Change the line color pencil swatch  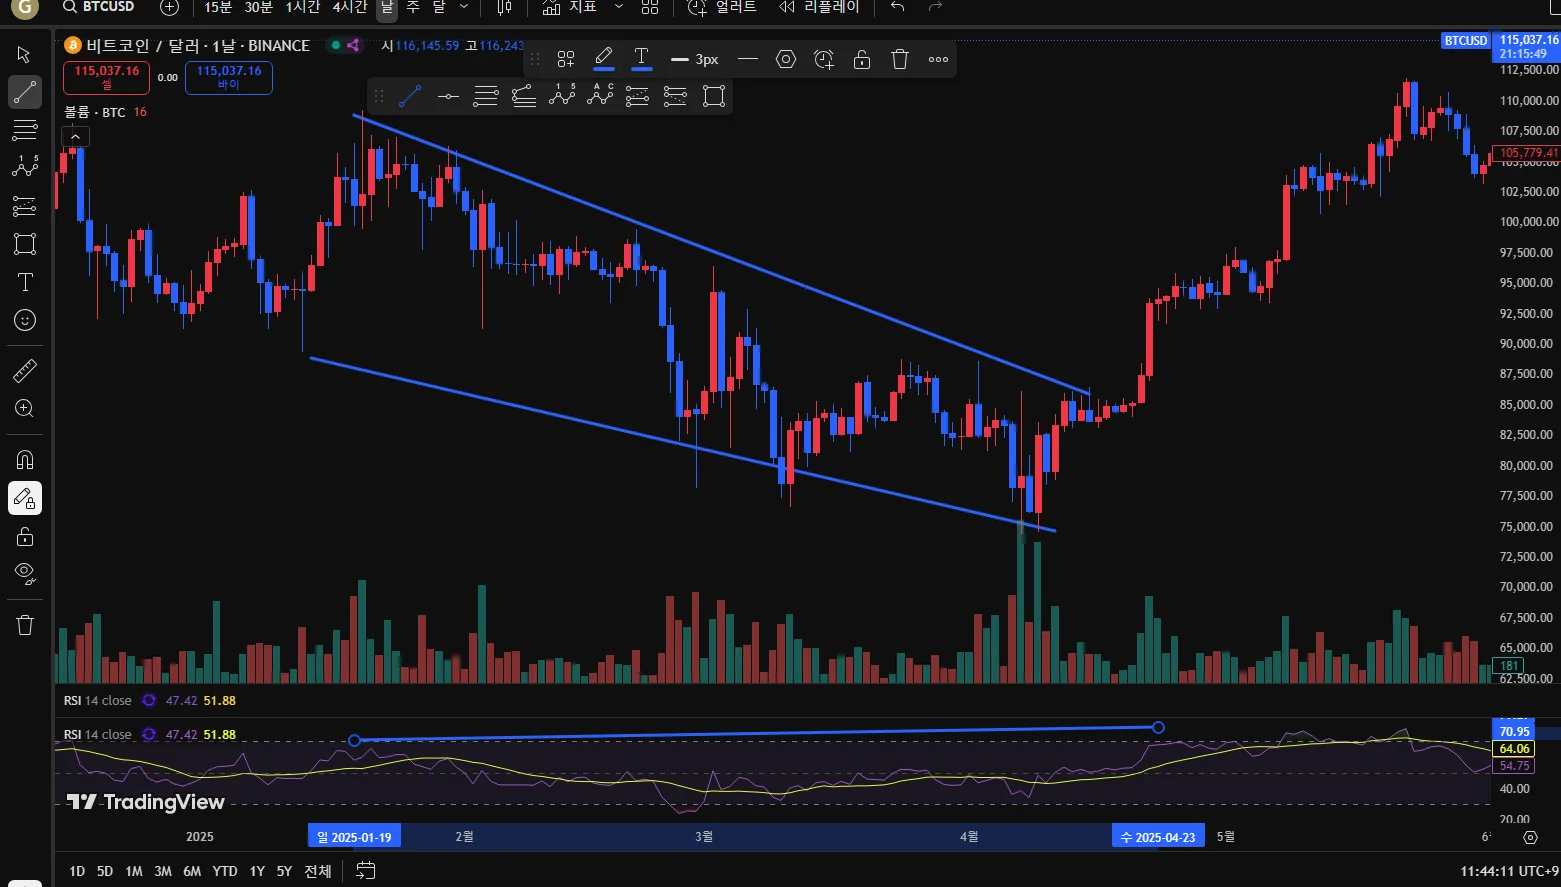tap(603, 58)
